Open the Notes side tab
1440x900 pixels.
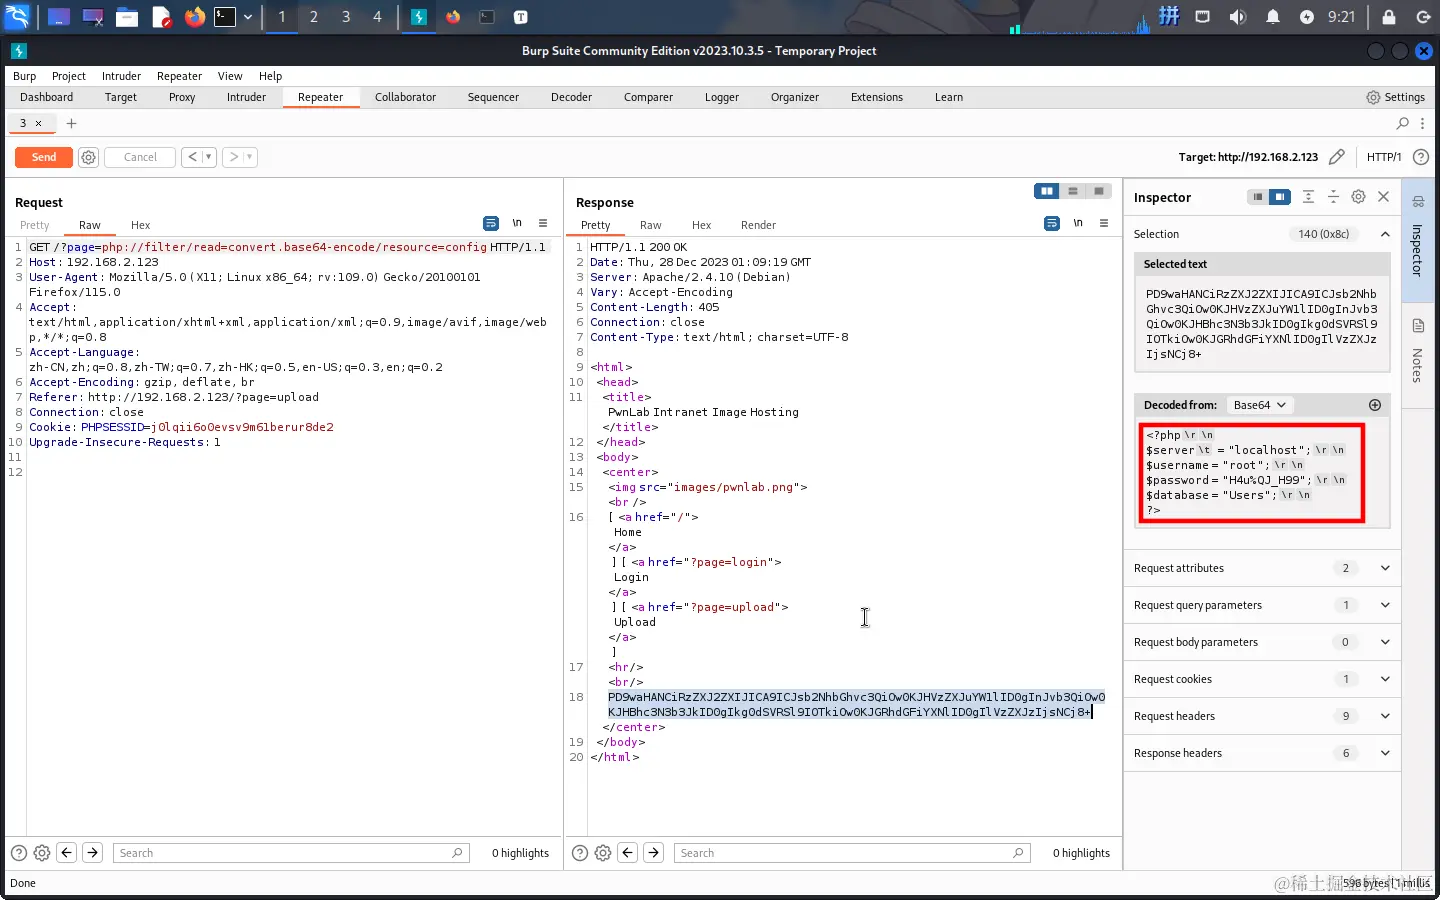coord(1418,353)
